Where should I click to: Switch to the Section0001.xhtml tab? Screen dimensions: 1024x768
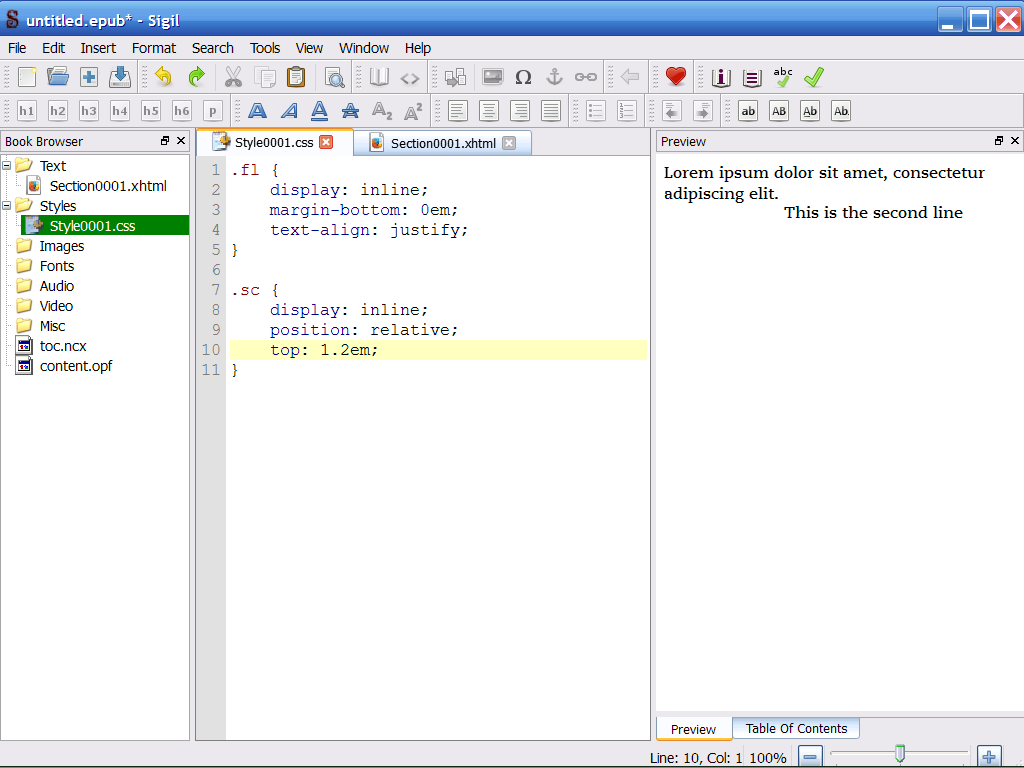pyautogui.click(x=442, y=143)
